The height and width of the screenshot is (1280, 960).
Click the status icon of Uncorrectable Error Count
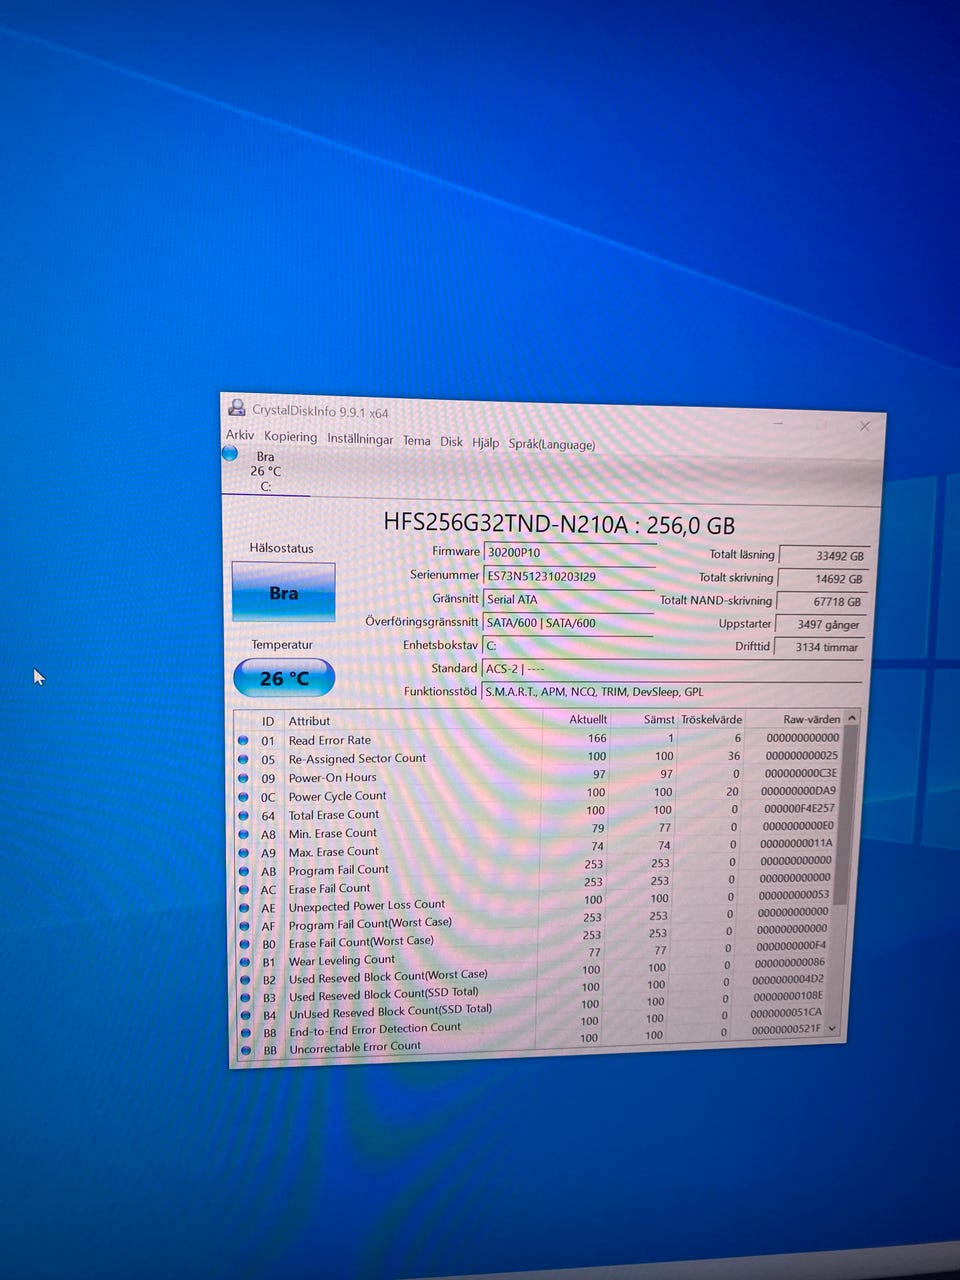246,1050
